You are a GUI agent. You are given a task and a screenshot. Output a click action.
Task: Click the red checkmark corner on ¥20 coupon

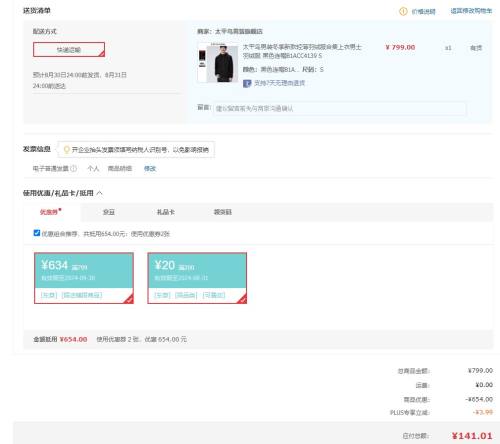[242, 299]
